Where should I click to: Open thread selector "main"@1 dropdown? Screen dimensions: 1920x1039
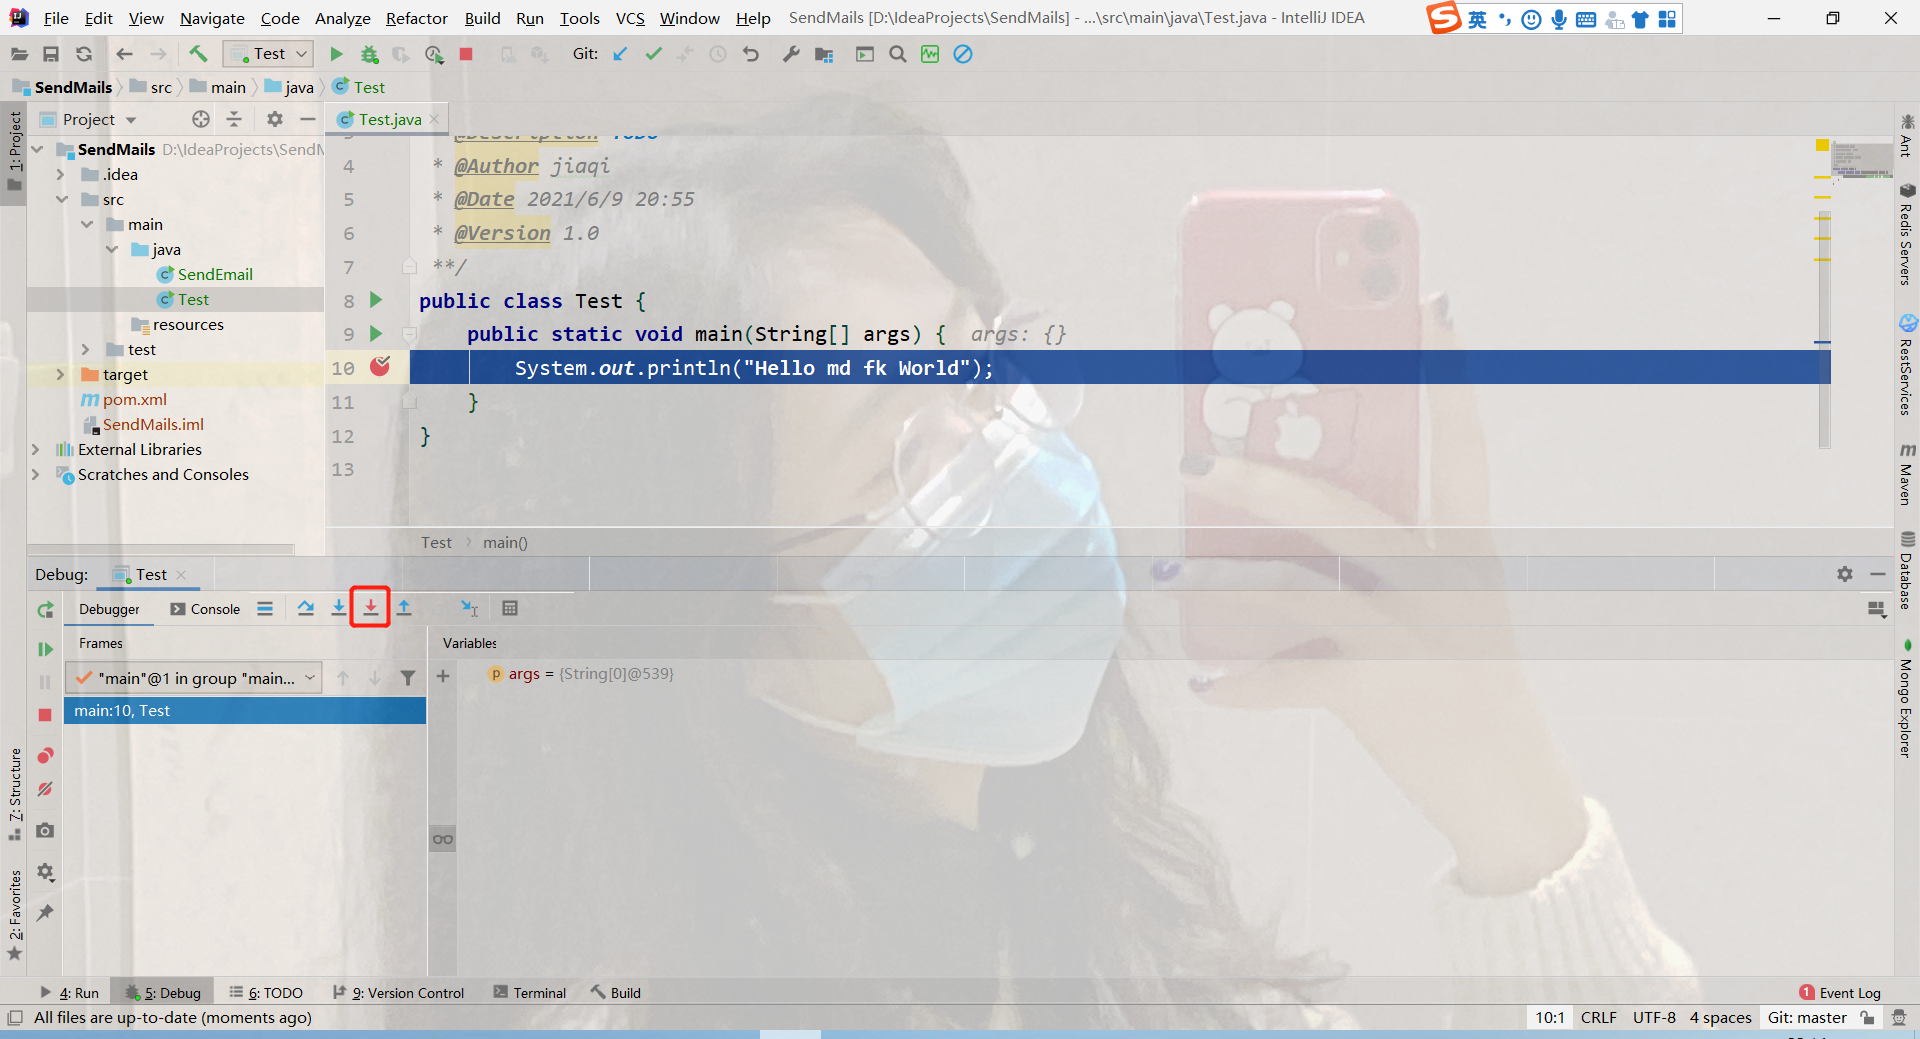coord(194,678)
